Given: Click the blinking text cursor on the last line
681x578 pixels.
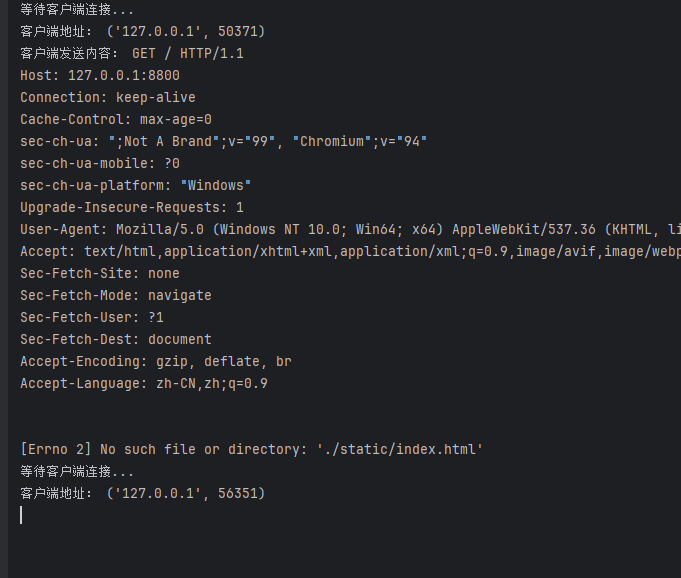Looking at the screenshot, I should [x=21, y=515].
